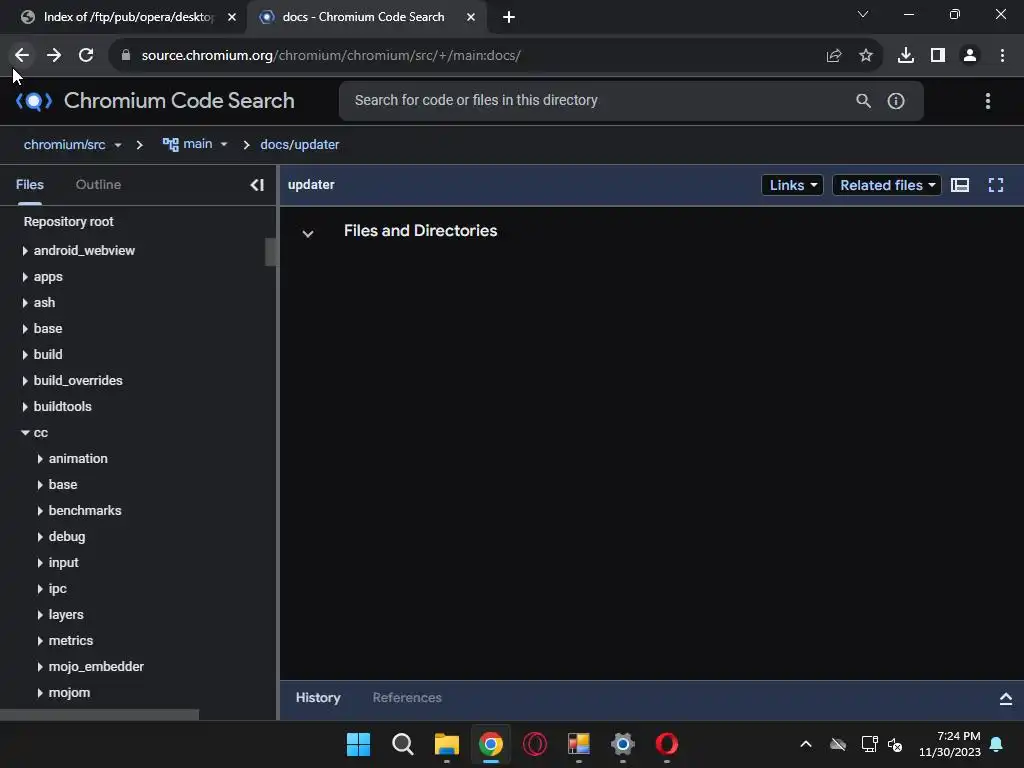Image resolution: width=1024 pixels, height=768 pixels.
Task: Select the References tab
Action: pyautogui.click(x=407, y=698)
